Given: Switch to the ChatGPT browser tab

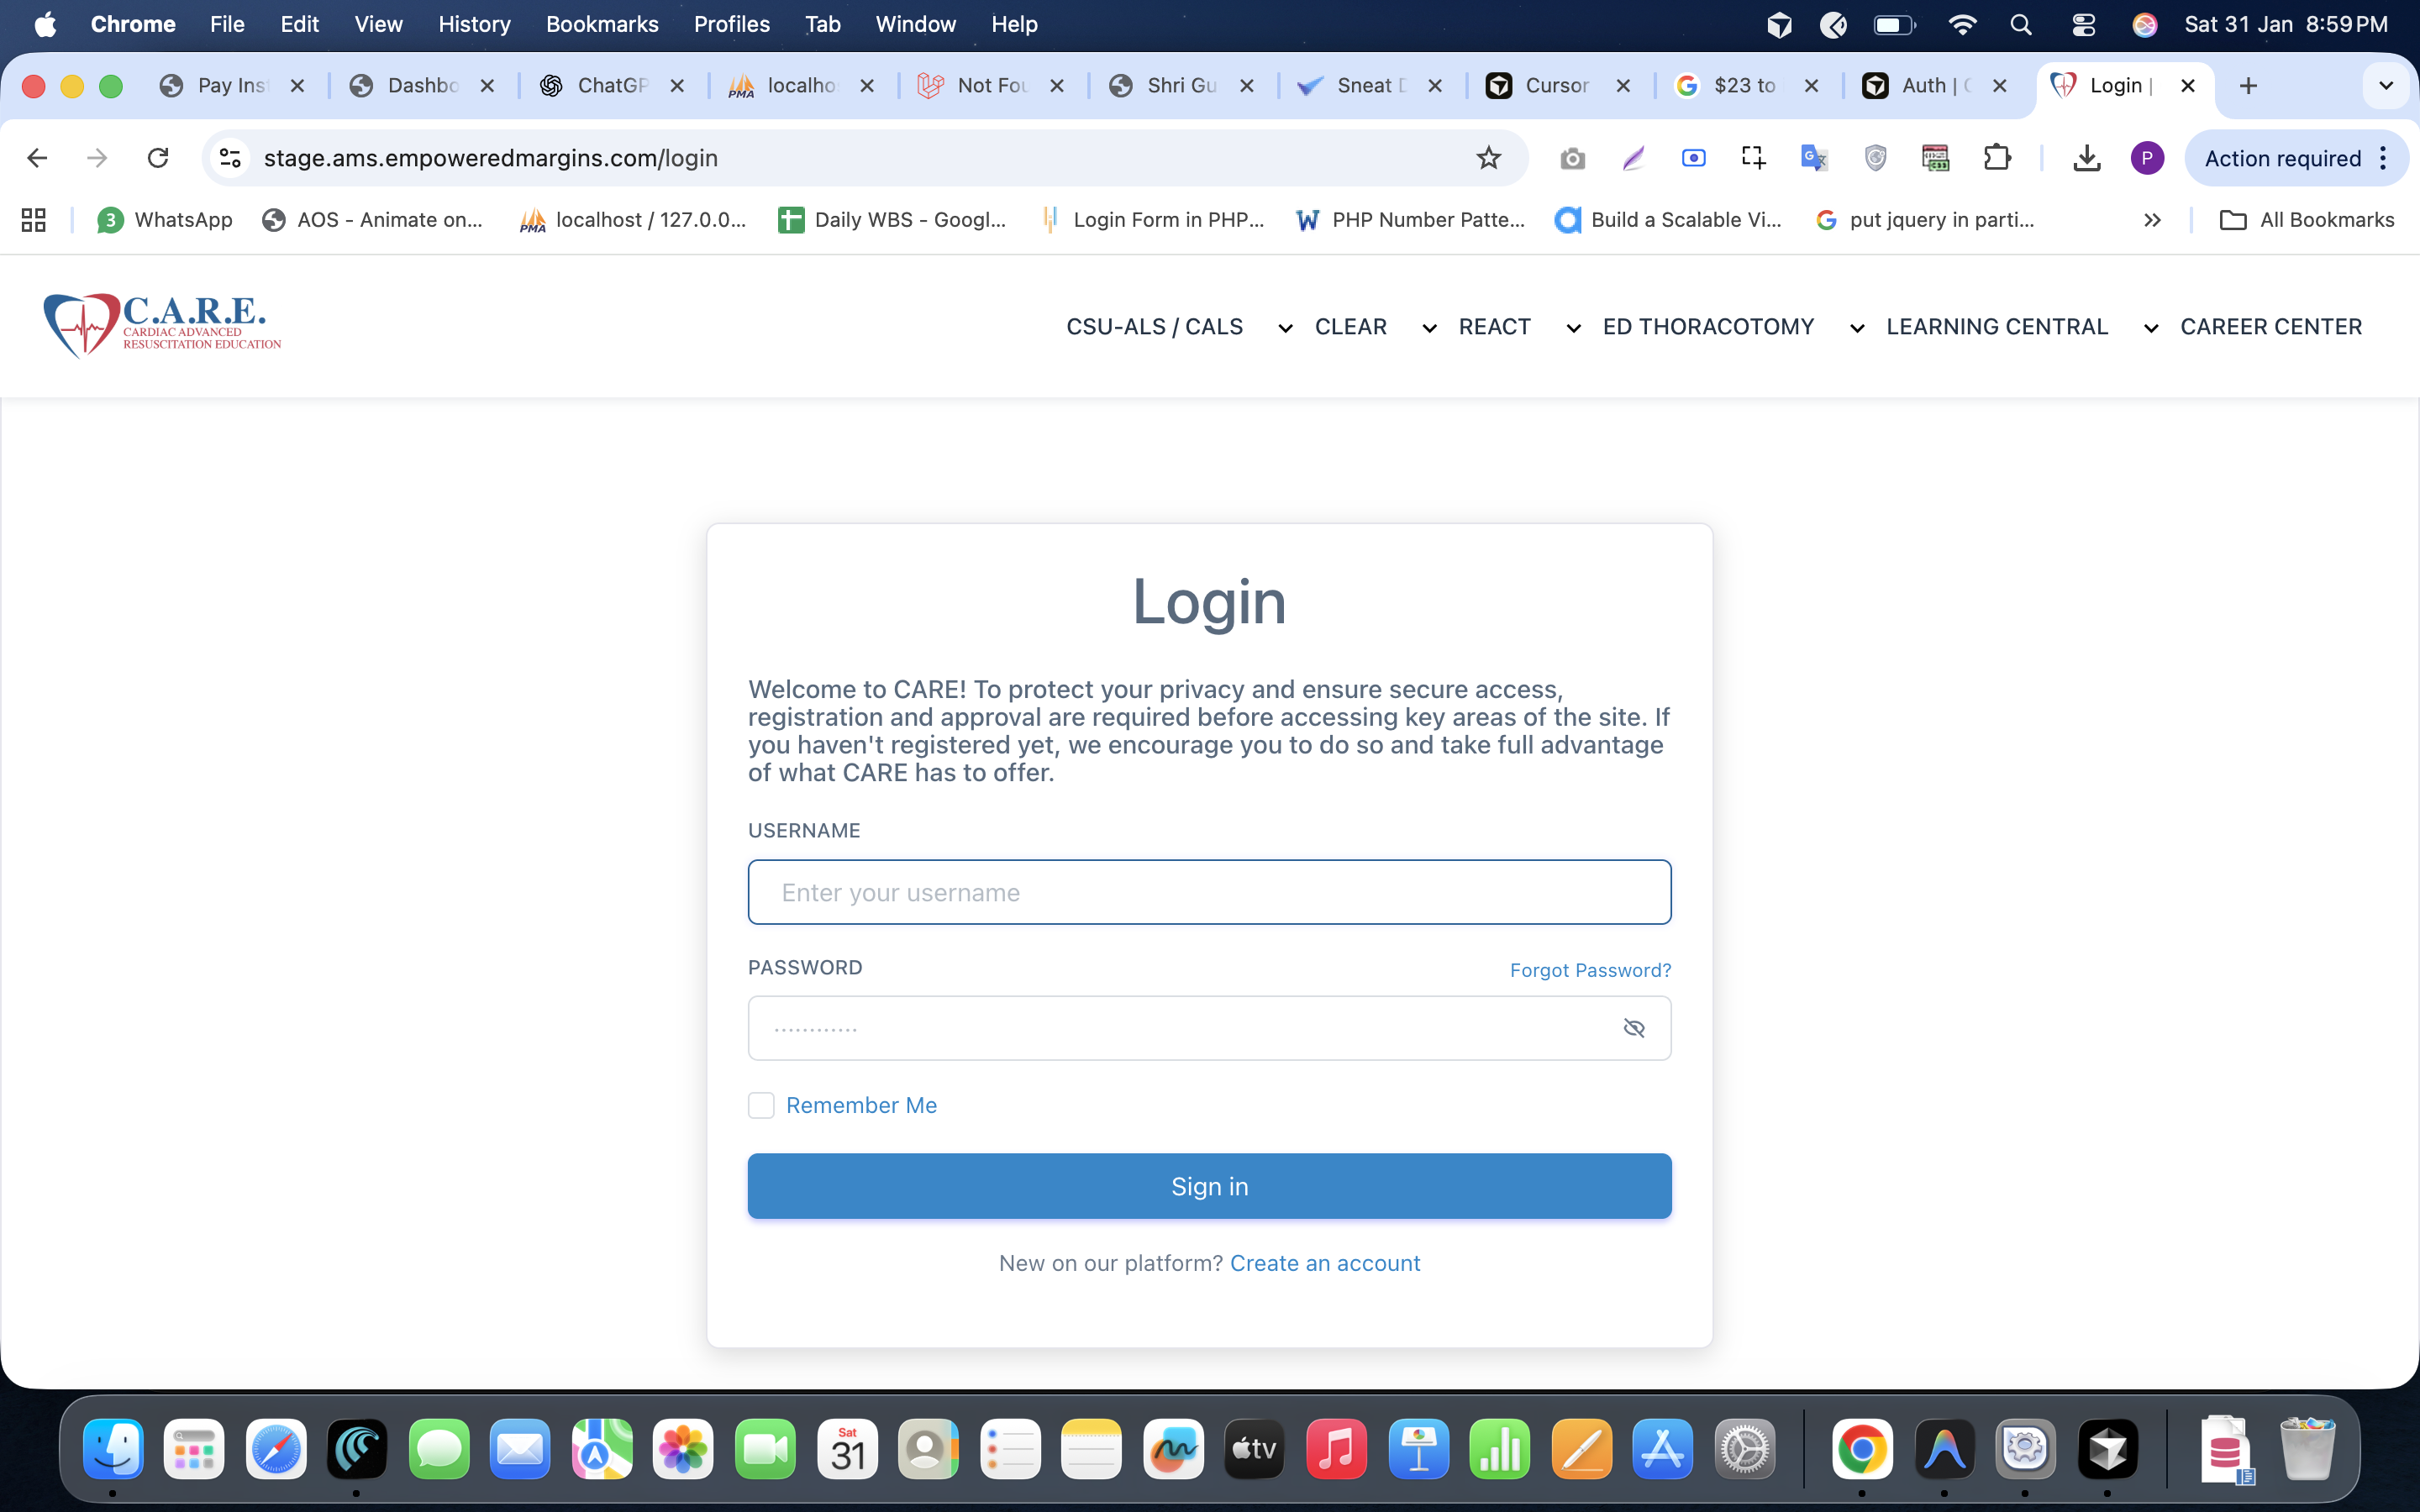Looking at the screenshot, I should (612, 86).
